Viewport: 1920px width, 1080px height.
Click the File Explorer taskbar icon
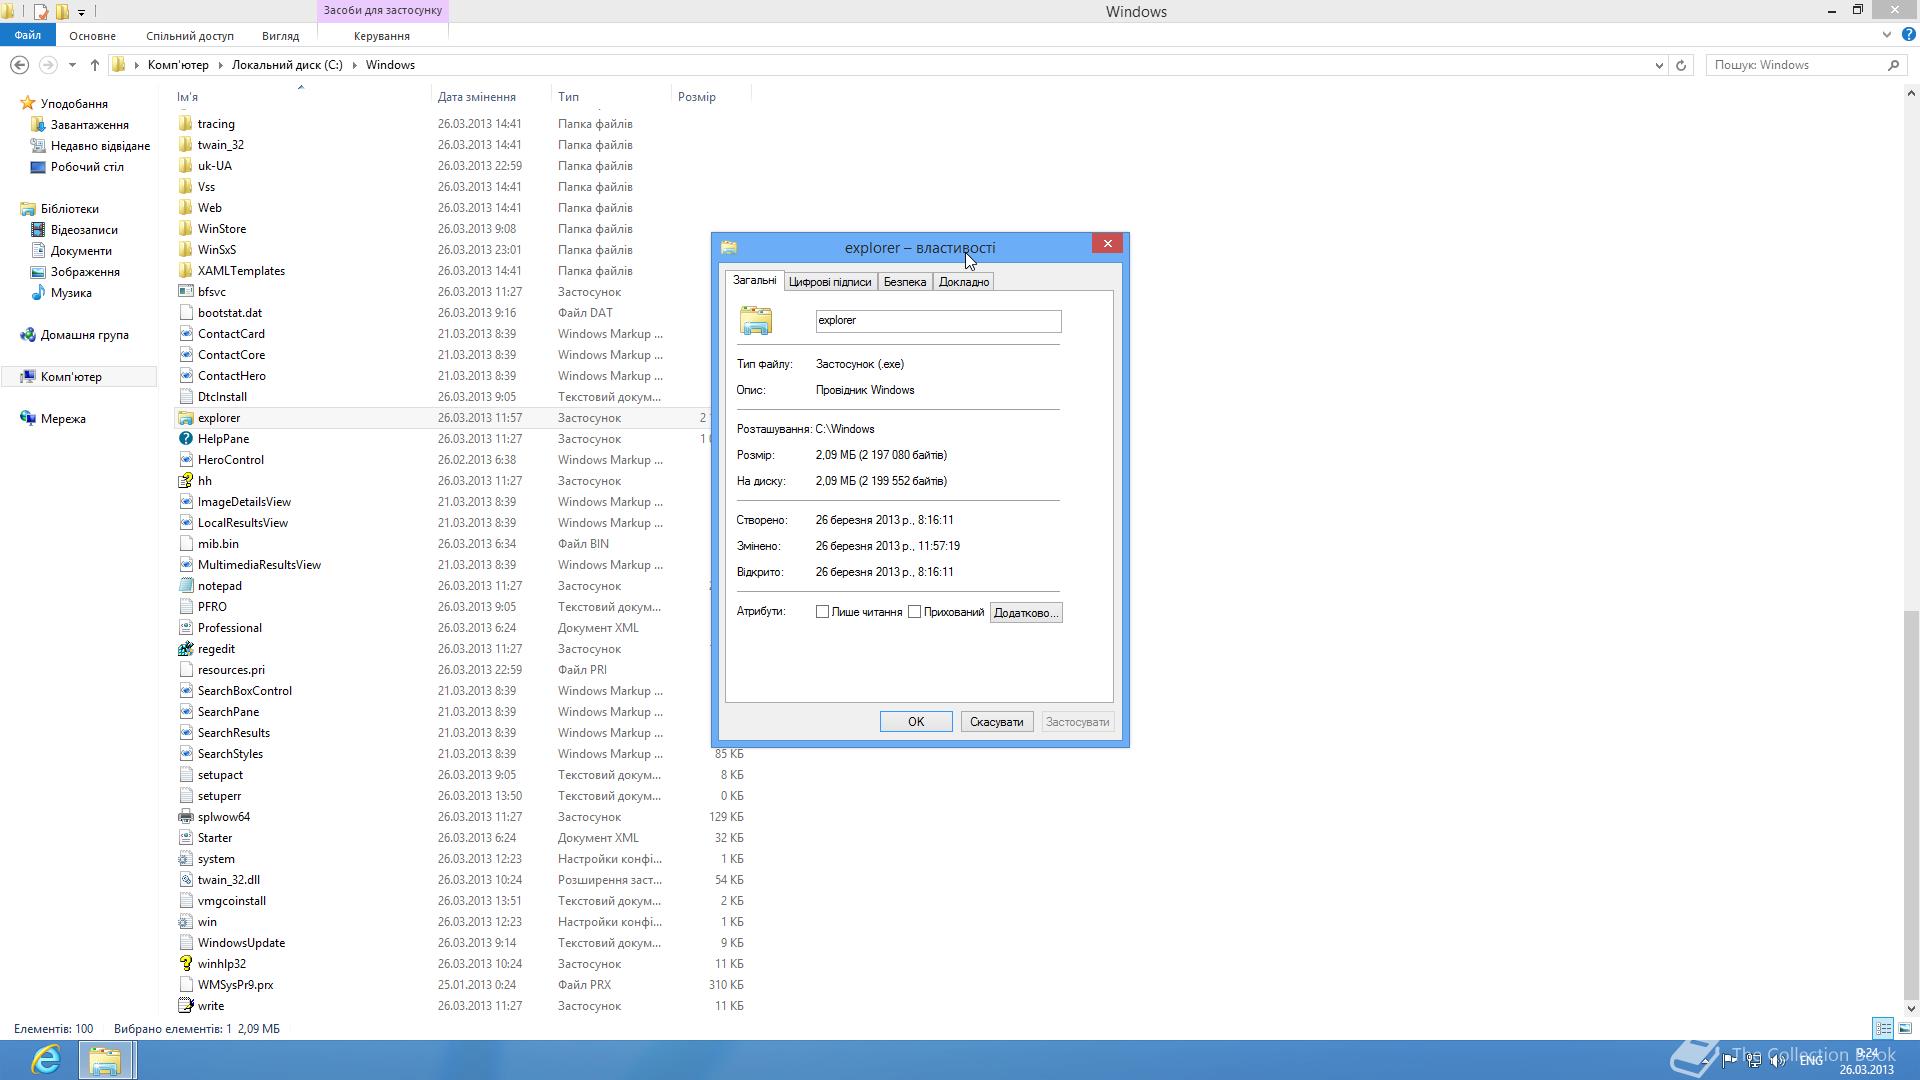(105, 1059)
